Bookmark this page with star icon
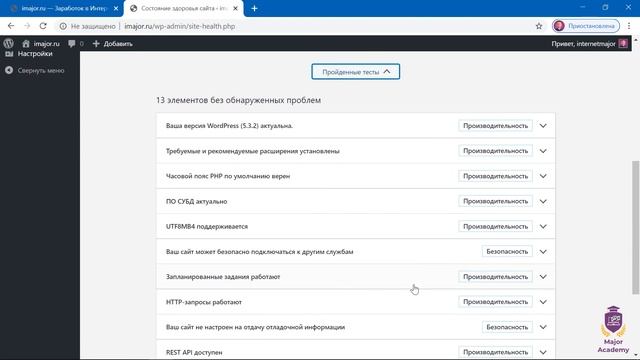The width and height of the screenshot is (640, 360). pyautogui.click(x=539, y=26)
